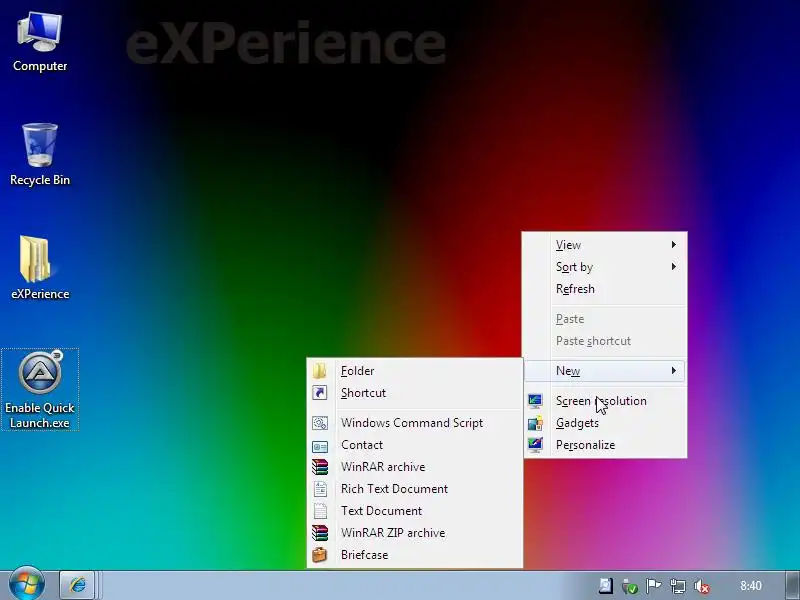Create a new Folder from submenu
The height and width of the screenshot is (600, 800).
pyautogui.click(x=415, y=371)
